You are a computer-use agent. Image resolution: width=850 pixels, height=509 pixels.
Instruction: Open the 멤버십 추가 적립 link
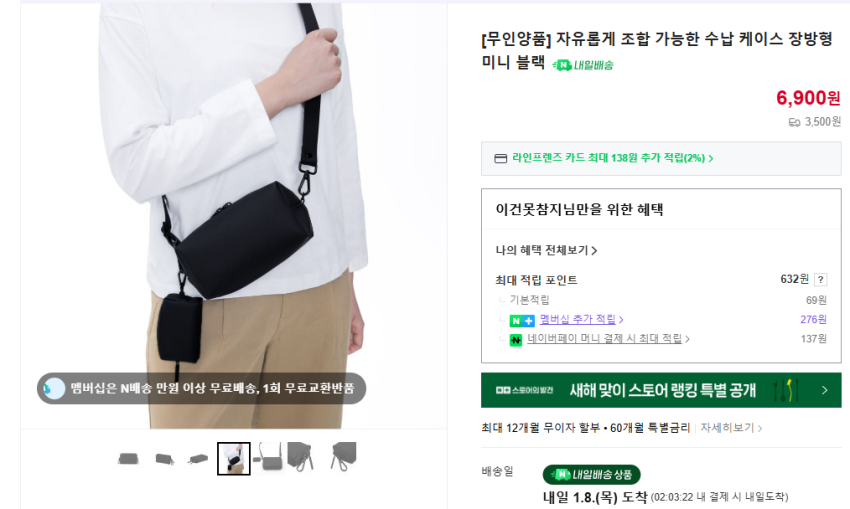[581, 319]
